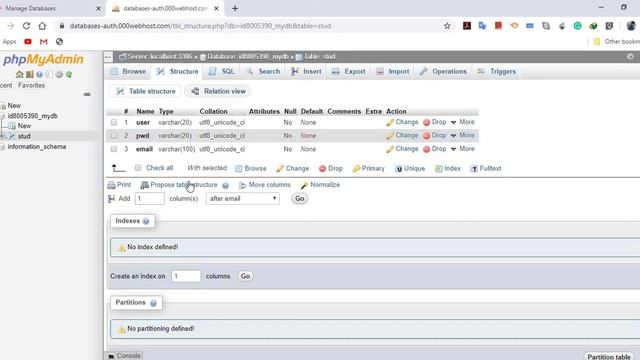
Task: Click the add columns number field
Action: coord(150,199)
